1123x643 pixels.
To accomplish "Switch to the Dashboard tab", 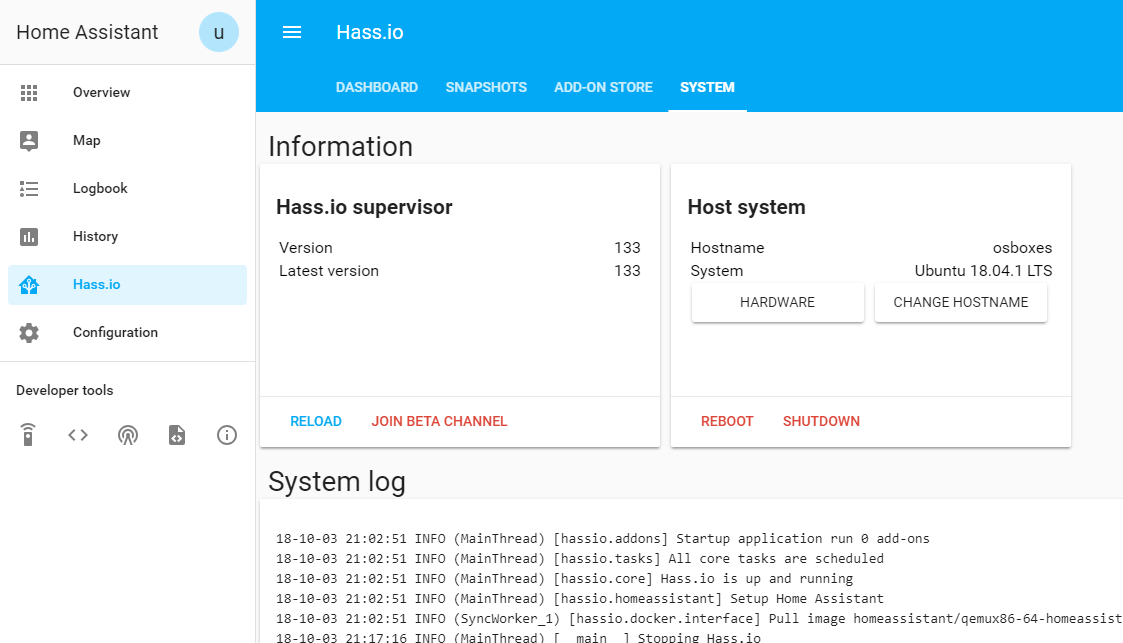I will pyautogui.click(x=377, y=88).
